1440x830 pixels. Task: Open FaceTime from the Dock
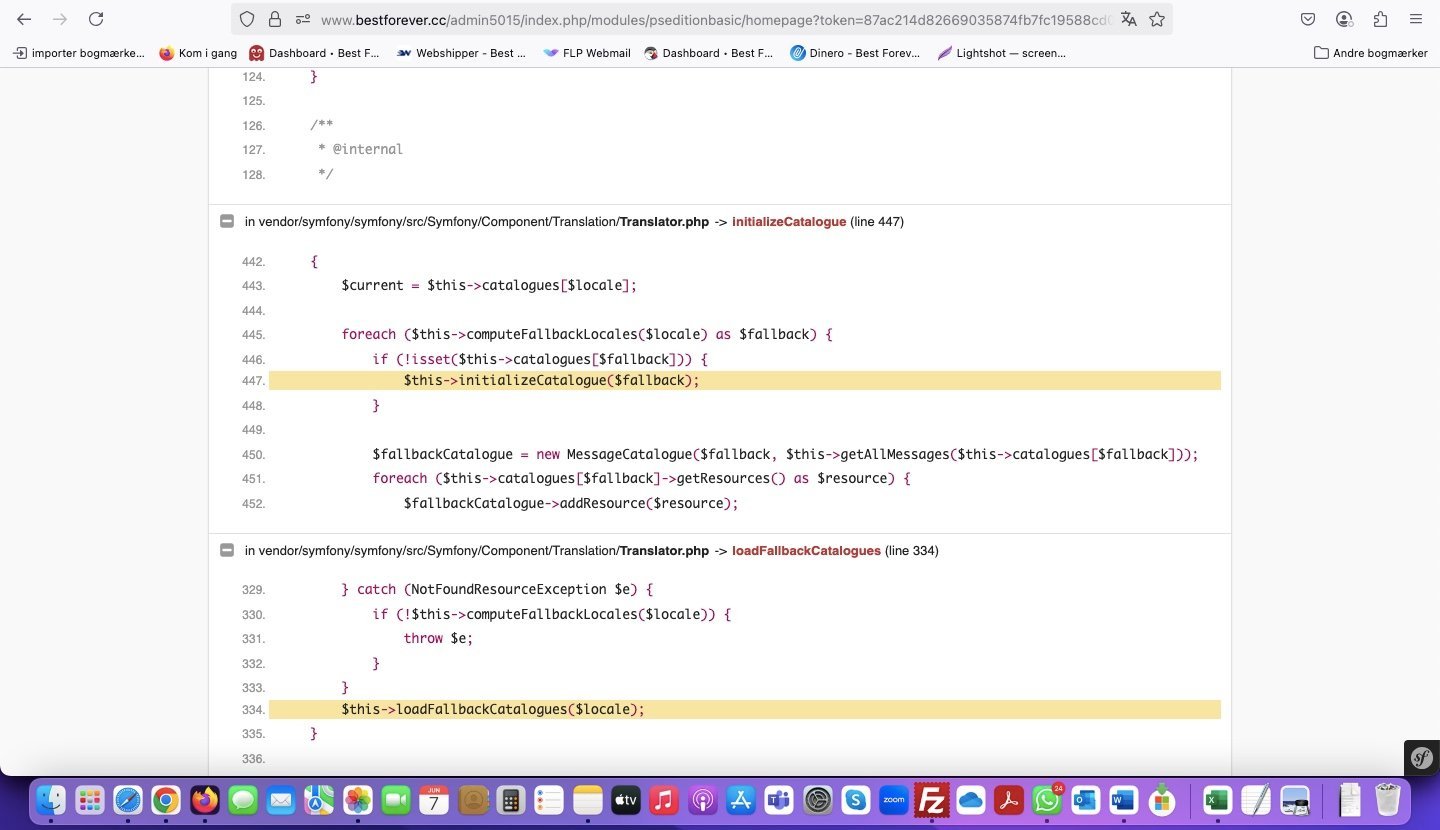[396, 800]
